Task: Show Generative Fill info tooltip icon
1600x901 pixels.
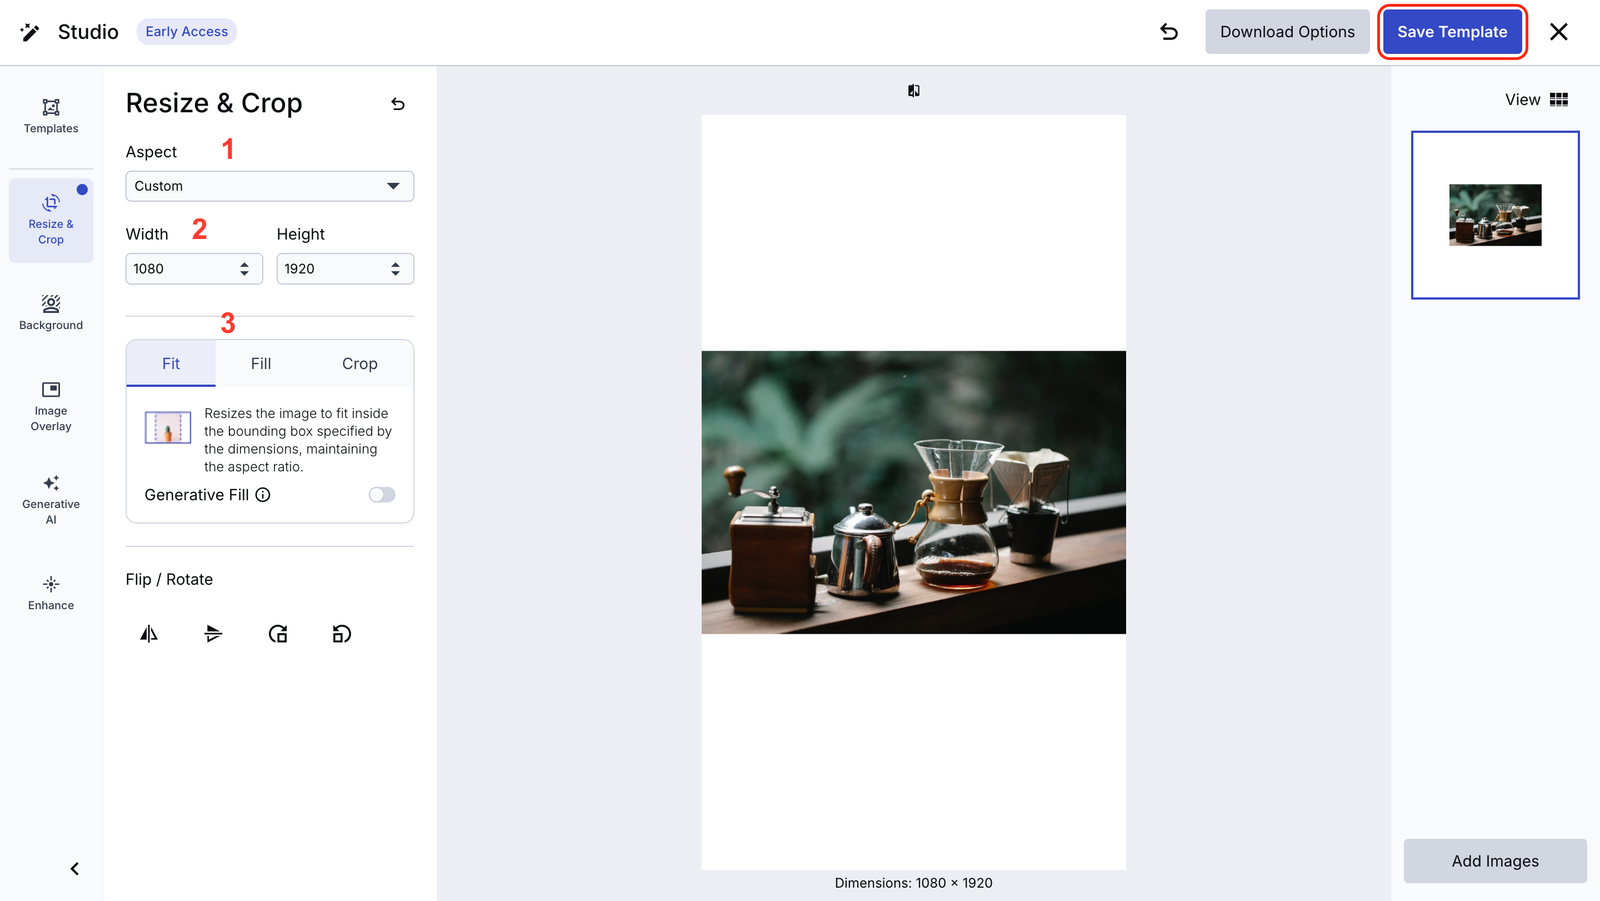Action: point(263,495)
